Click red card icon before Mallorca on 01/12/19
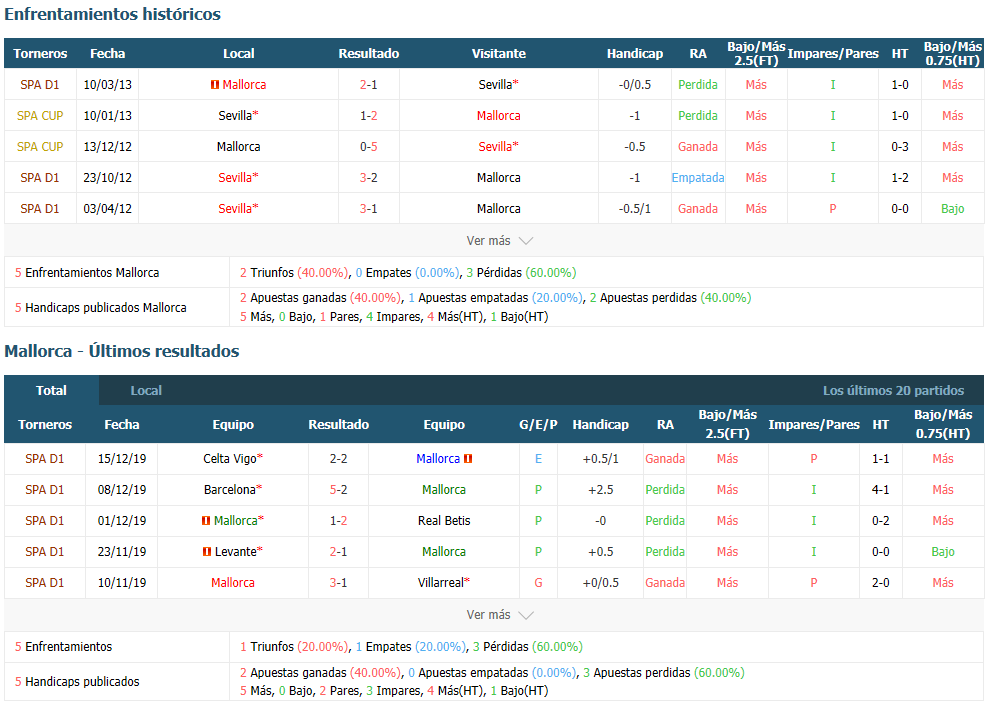 coord(206,520)
